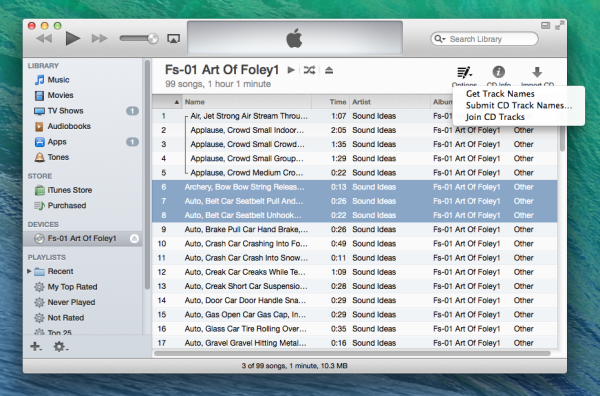Click the sidebar vertical scrollbar

click(147, 174)
